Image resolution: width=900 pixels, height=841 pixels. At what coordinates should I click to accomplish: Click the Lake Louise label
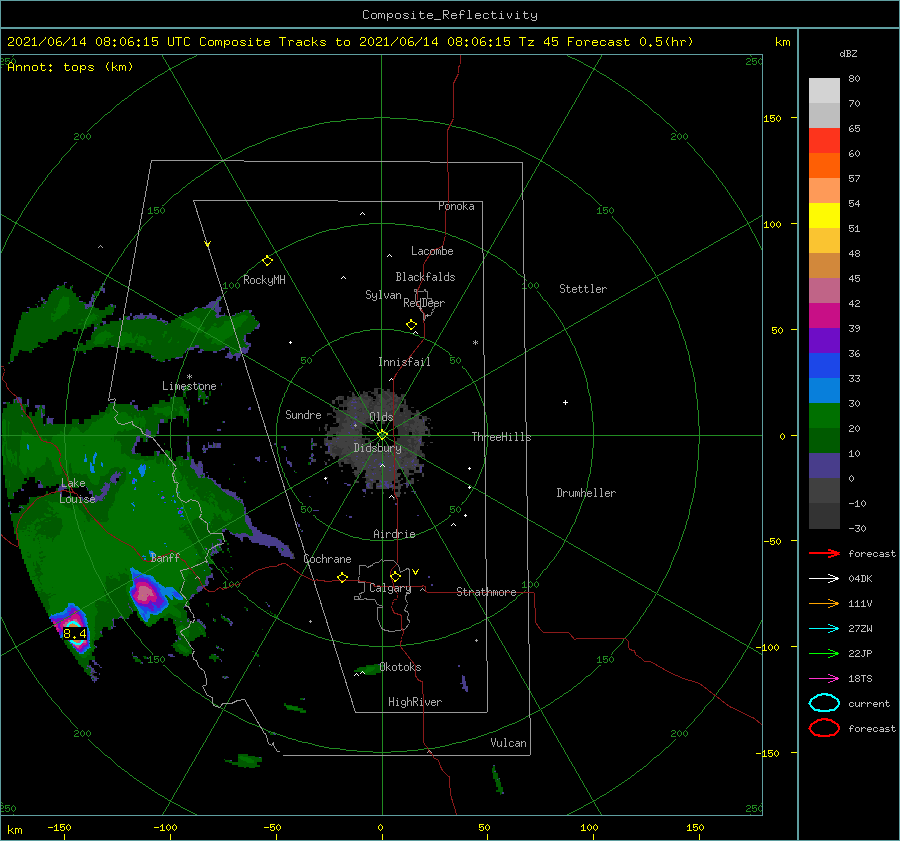[77, 491]
